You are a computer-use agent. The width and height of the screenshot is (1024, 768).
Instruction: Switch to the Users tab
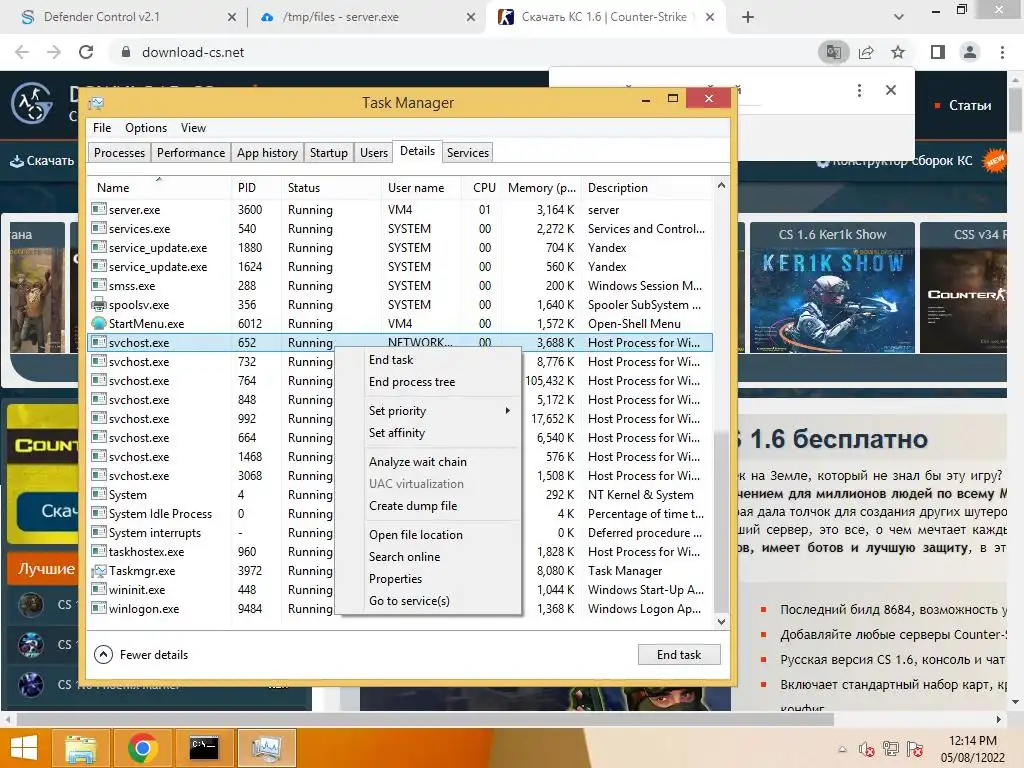(x=374, y=153)
